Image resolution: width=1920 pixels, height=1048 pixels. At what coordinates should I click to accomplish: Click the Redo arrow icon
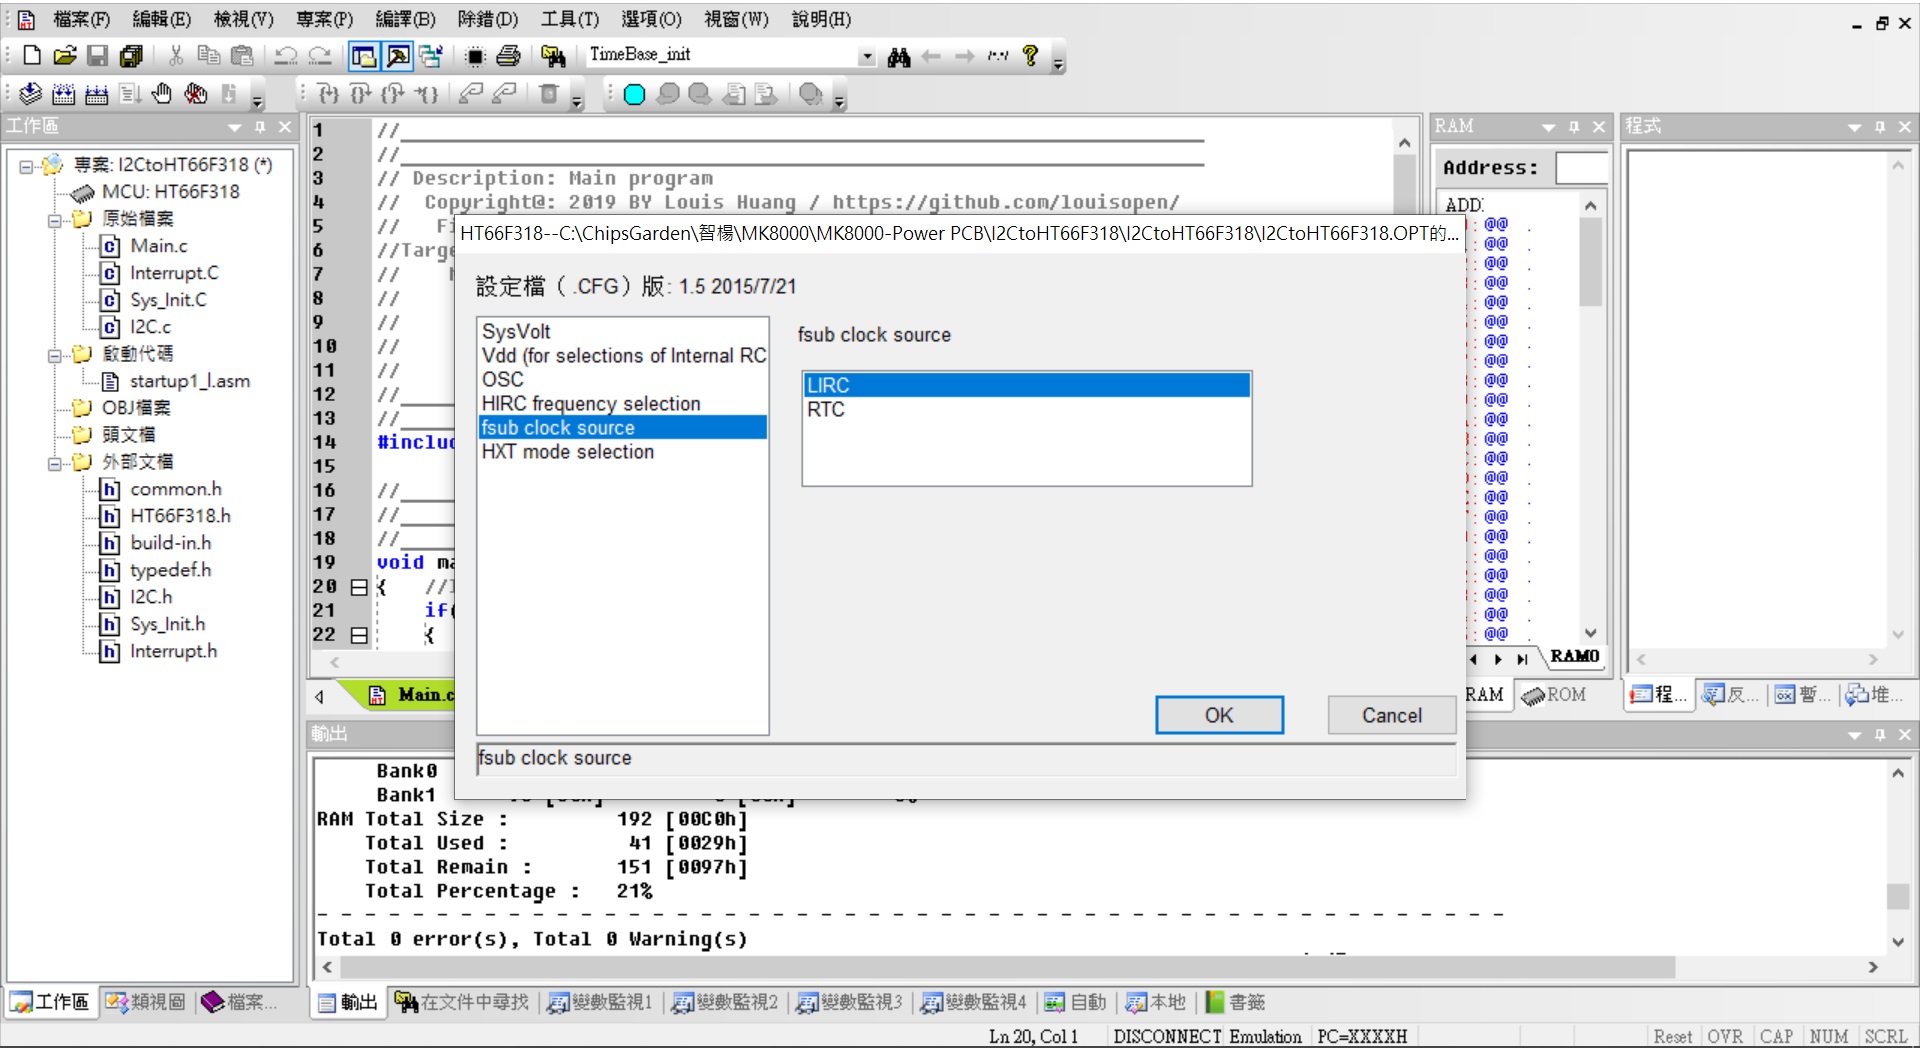320,56
